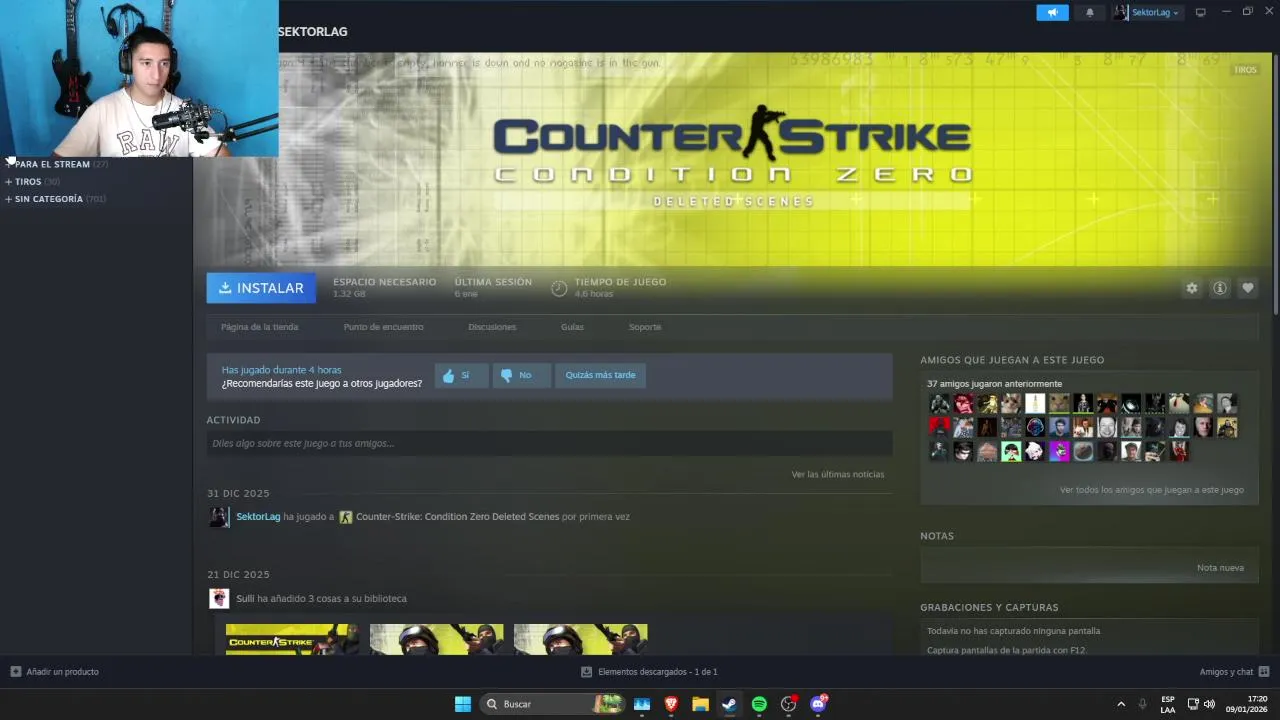This screenshot has height=720, width=1280.
Task: Open Ver todos los amigos link
Action: coord(1151,490)
